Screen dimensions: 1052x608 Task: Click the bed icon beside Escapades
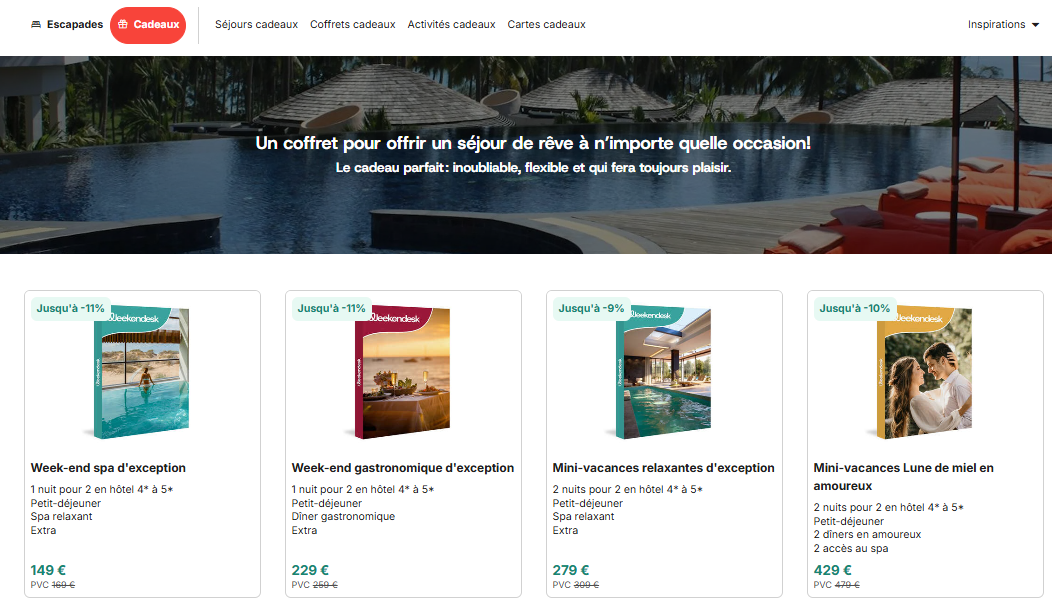click(36, 25)
